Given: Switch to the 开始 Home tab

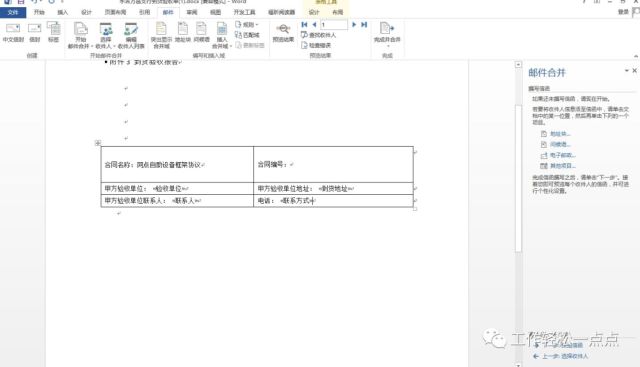Looking at the screenshot, I should [39, 12].
